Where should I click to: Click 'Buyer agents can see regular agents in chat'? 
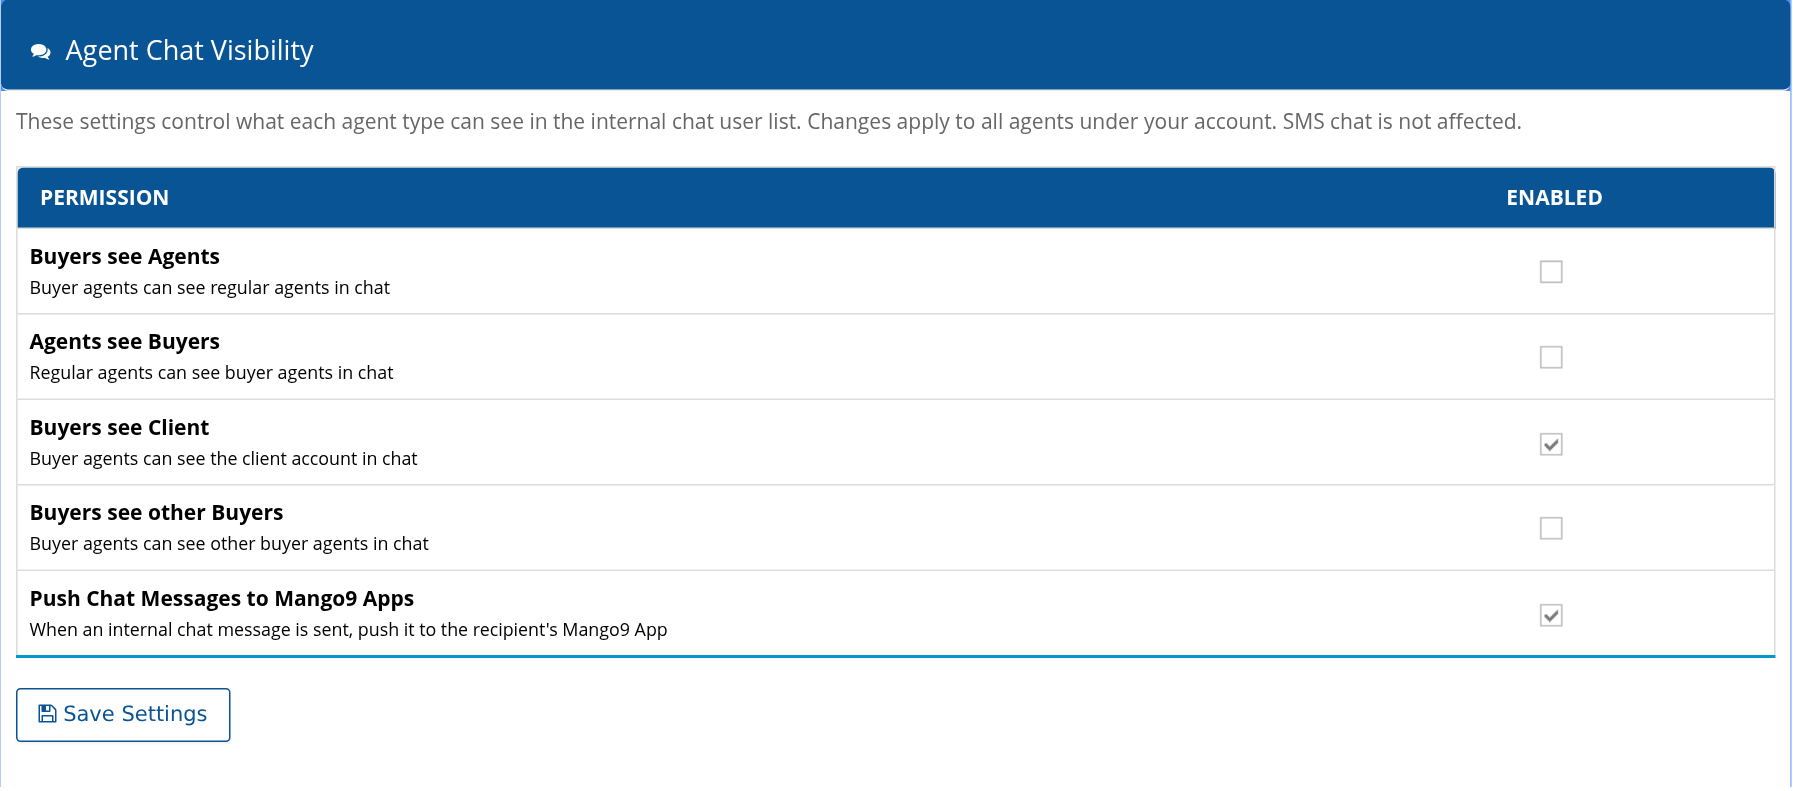pyautogui.click(x=210, y=288)
